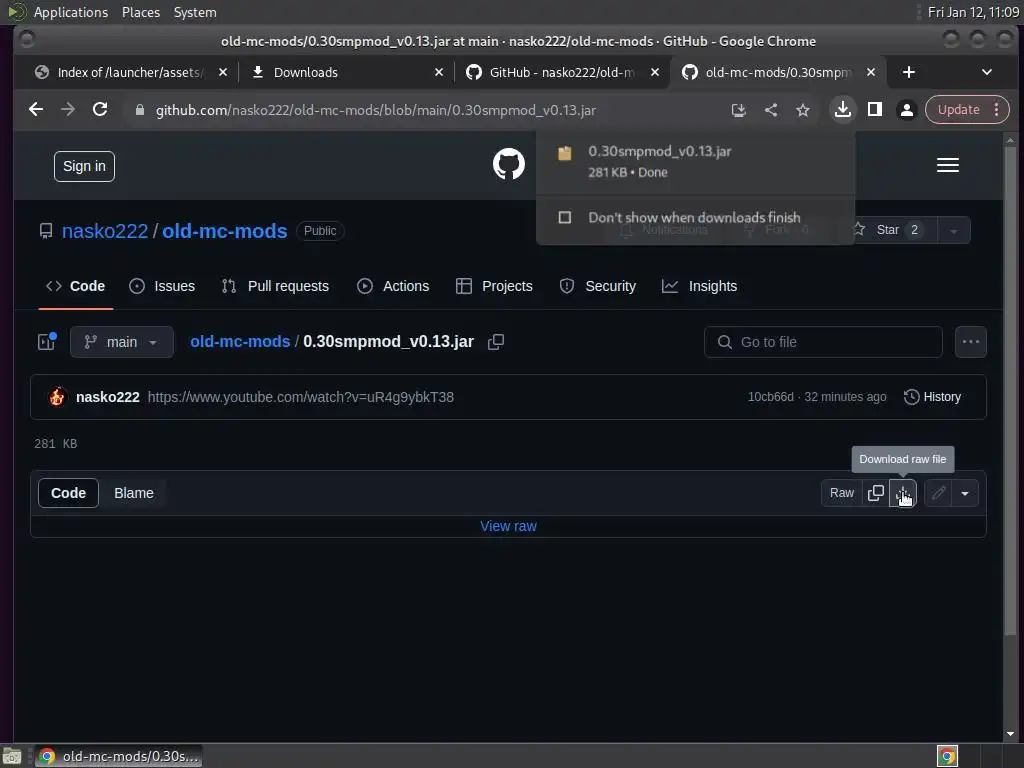Select the Code file view button

(69, 493)
